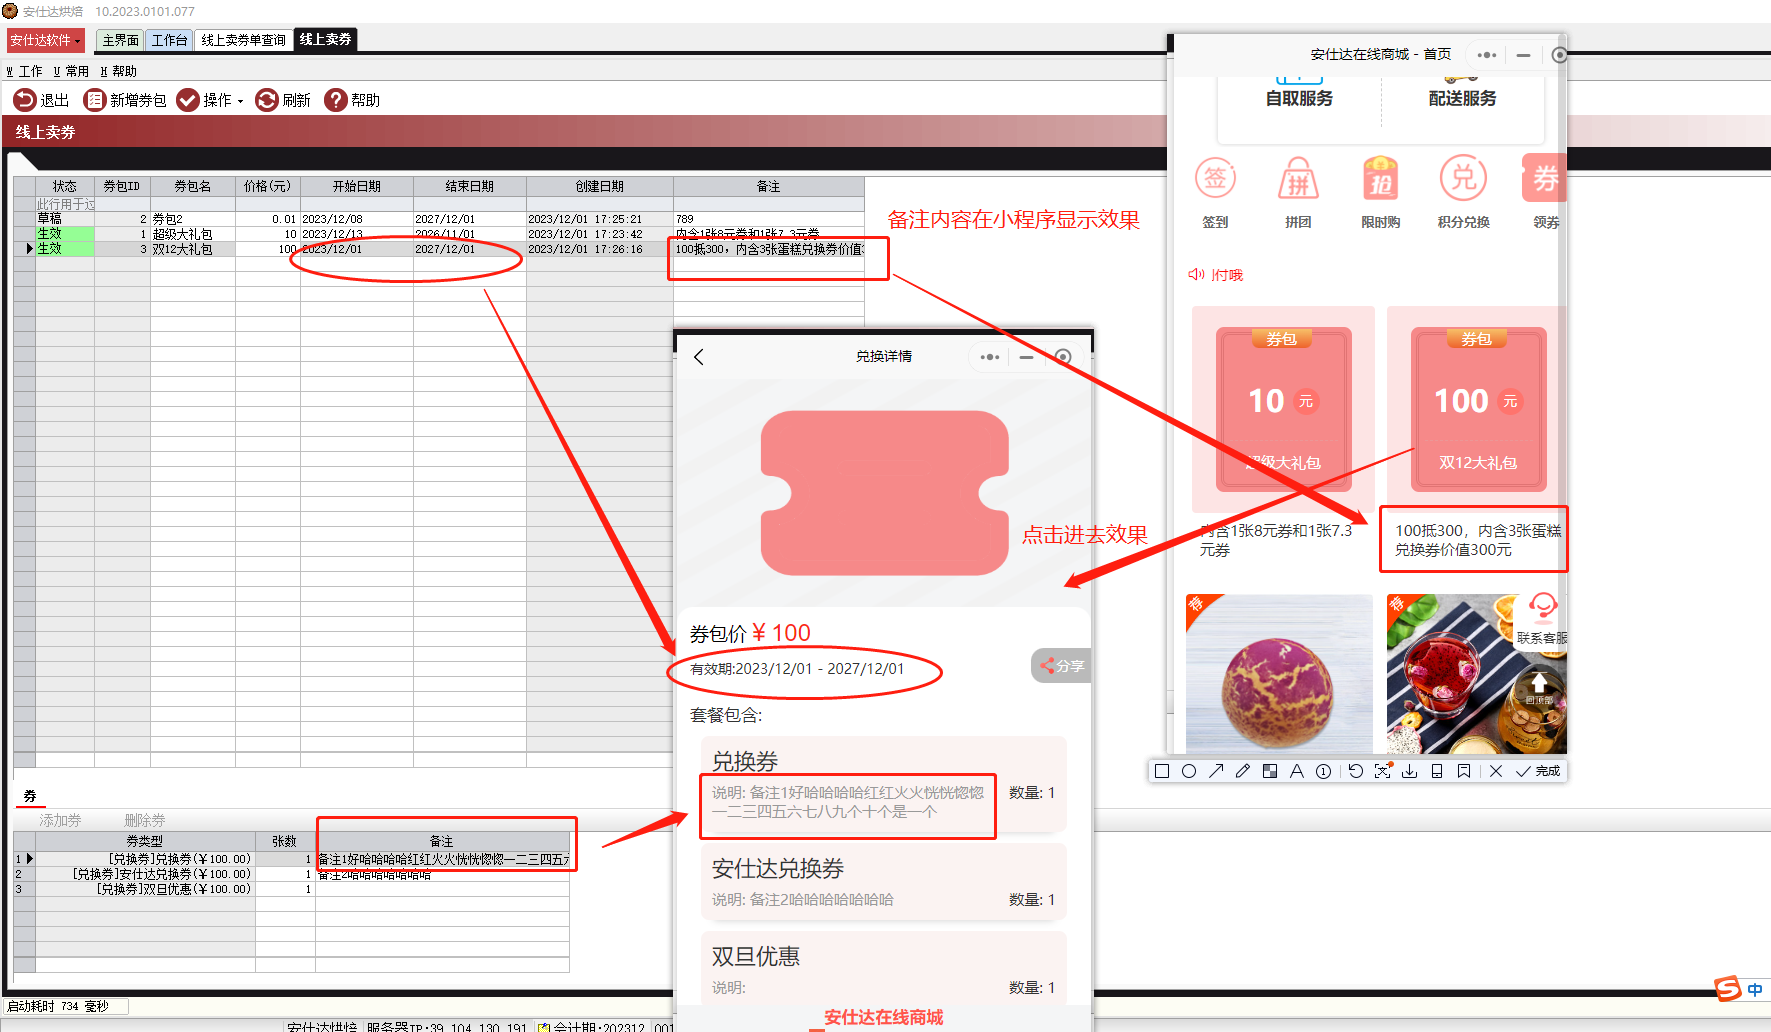This screenshot has height=1032, width=1771.
Task: Click the download save icon in the screenshot toolbar
Action: tap(1410, 771)
